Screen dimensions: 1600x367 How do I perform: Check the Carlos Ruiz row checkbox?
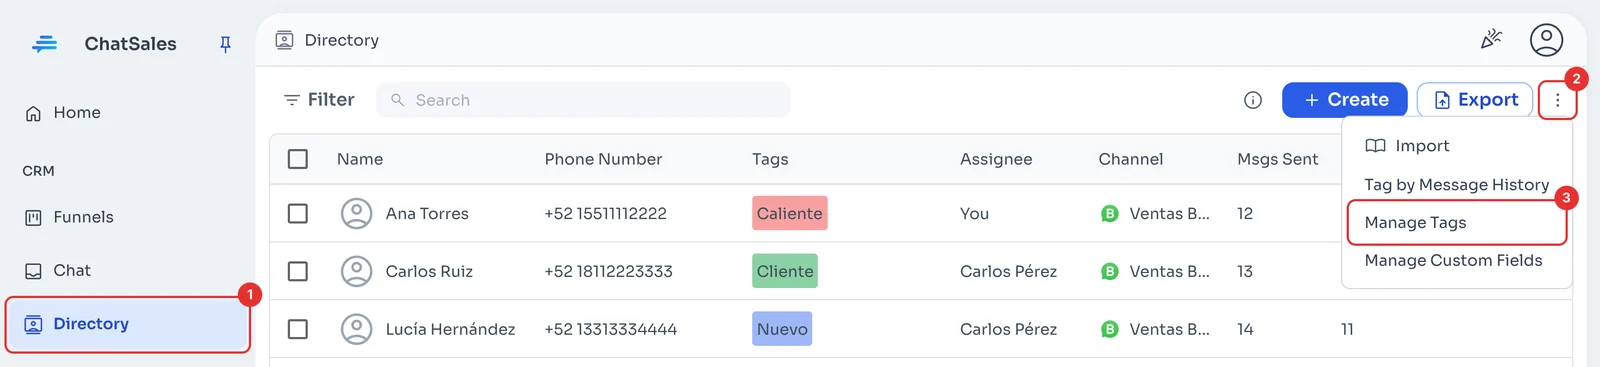[x=298, y=272]
